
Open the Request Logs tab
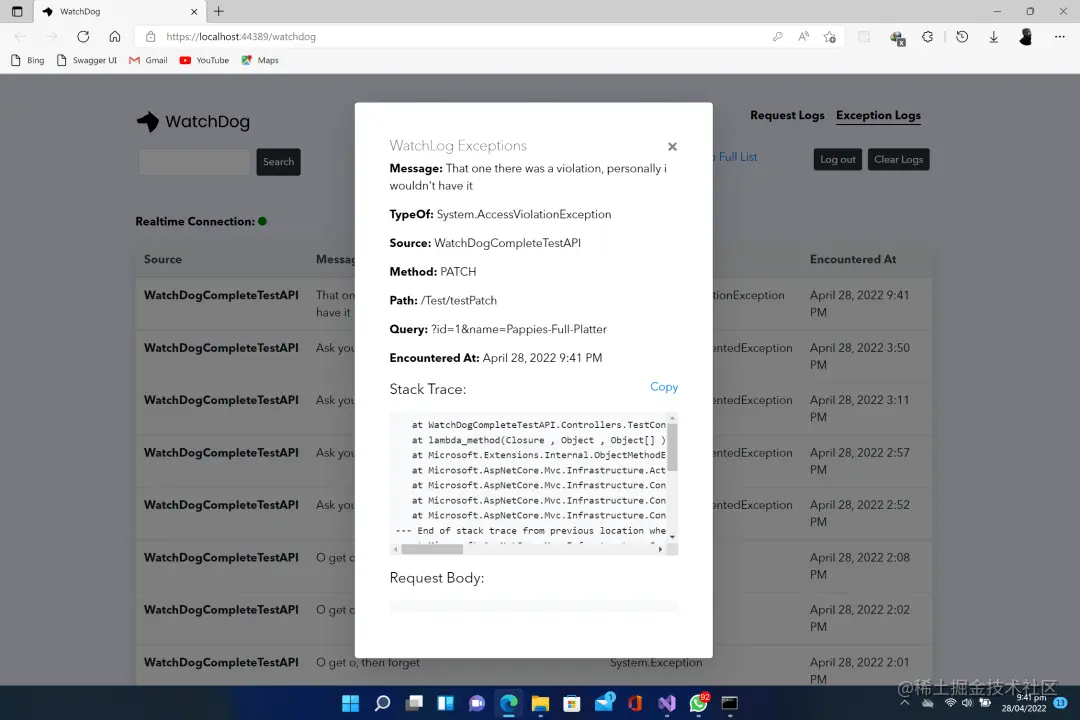(787, 115)
